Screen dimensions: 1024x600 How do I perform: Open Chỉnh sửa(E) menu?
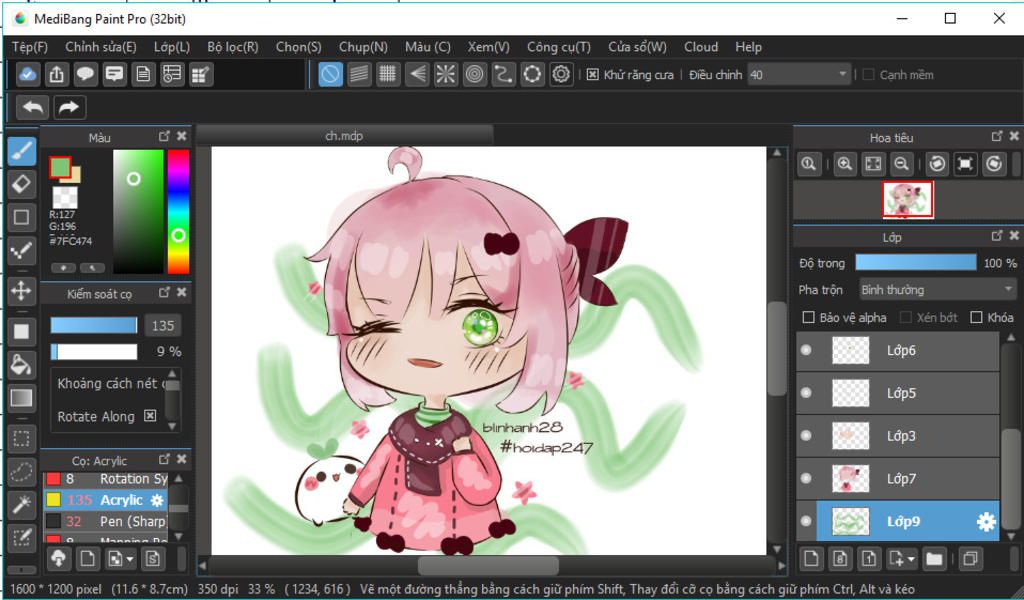[101, 47]
